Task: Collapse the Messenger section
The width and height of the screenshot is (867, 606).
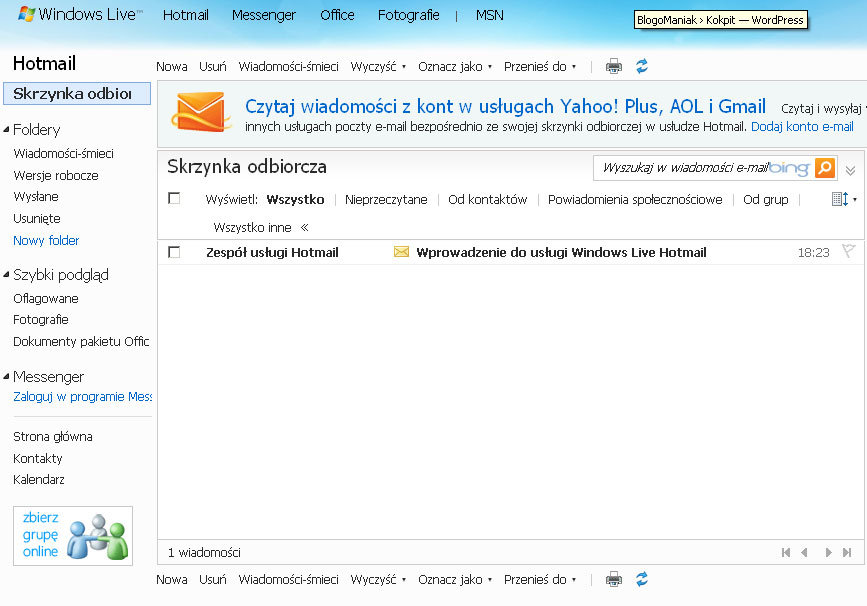Action: tap(7, 377)
